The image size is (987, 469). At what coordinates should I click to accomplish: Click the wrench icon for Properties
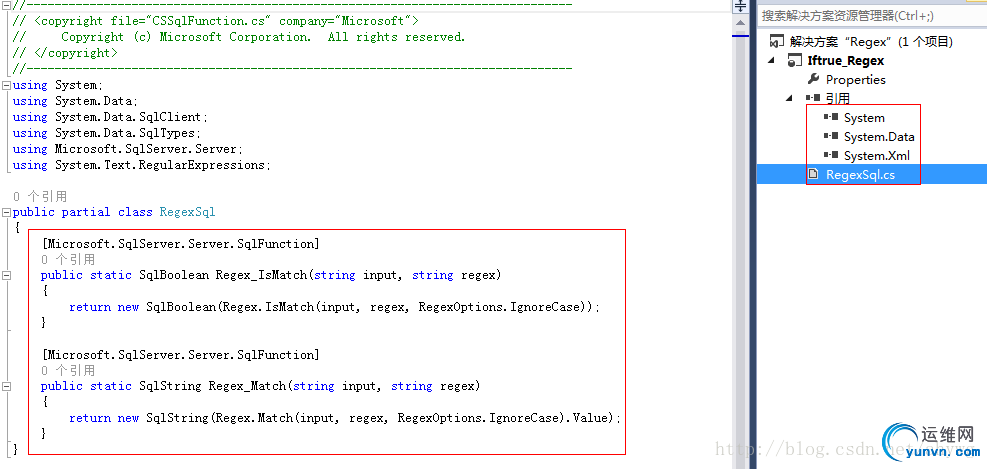[x=813, y=79]
